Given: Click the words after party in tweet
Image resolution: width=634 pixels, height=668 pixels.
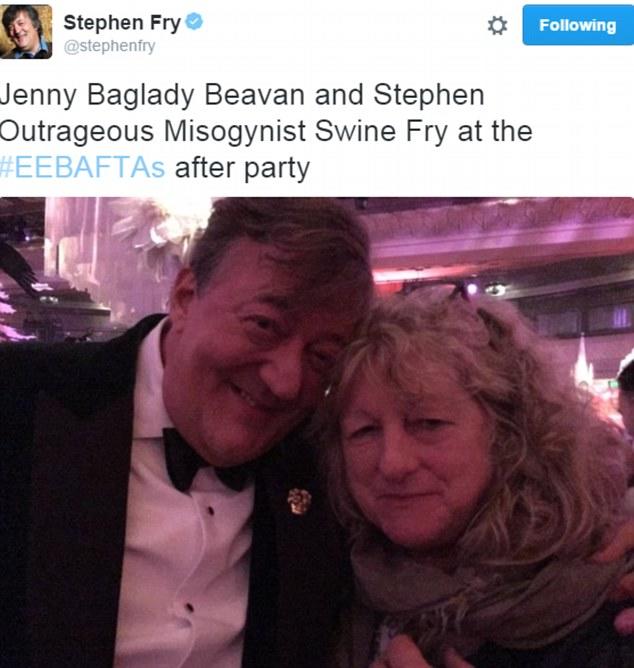Looking at the screenshot, I should pos(242,168).
